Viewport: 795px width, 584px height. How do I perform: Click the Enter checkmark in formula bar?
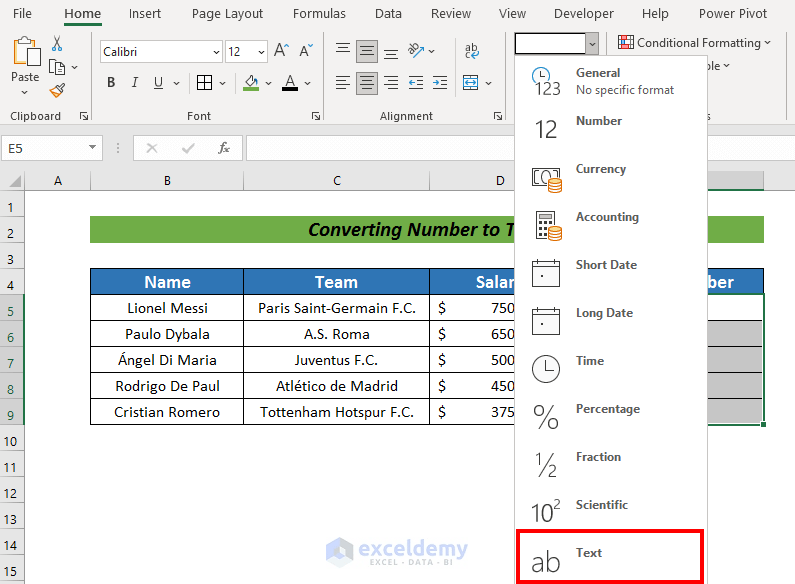(x=188, y=148)
